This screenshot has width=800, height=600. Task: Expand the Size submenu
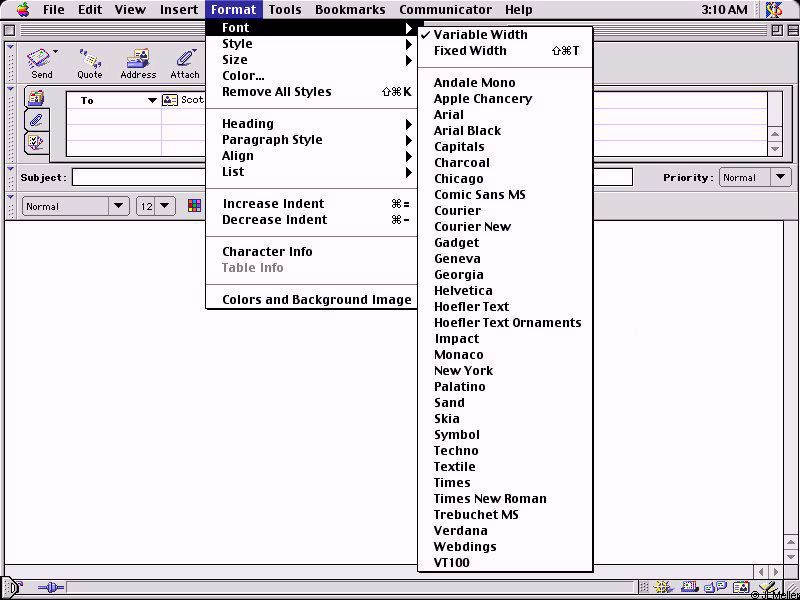(x=311, y=60)
